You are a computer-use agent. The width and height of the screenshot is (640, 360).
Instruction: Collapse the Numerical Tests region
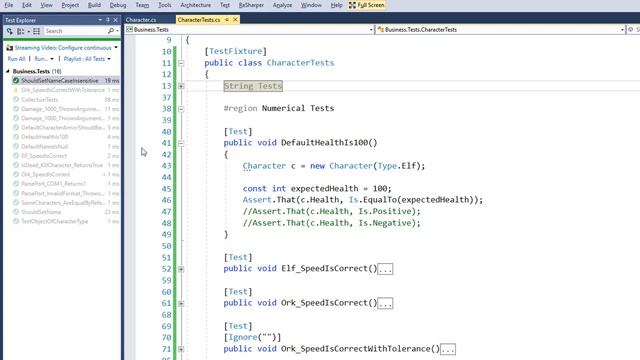point(181,109)
